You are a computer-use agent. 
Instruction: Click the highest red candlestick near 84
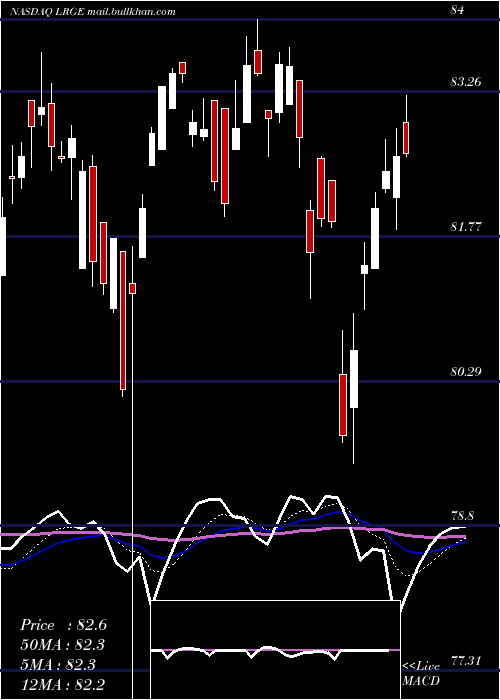(x=258, y=62)
